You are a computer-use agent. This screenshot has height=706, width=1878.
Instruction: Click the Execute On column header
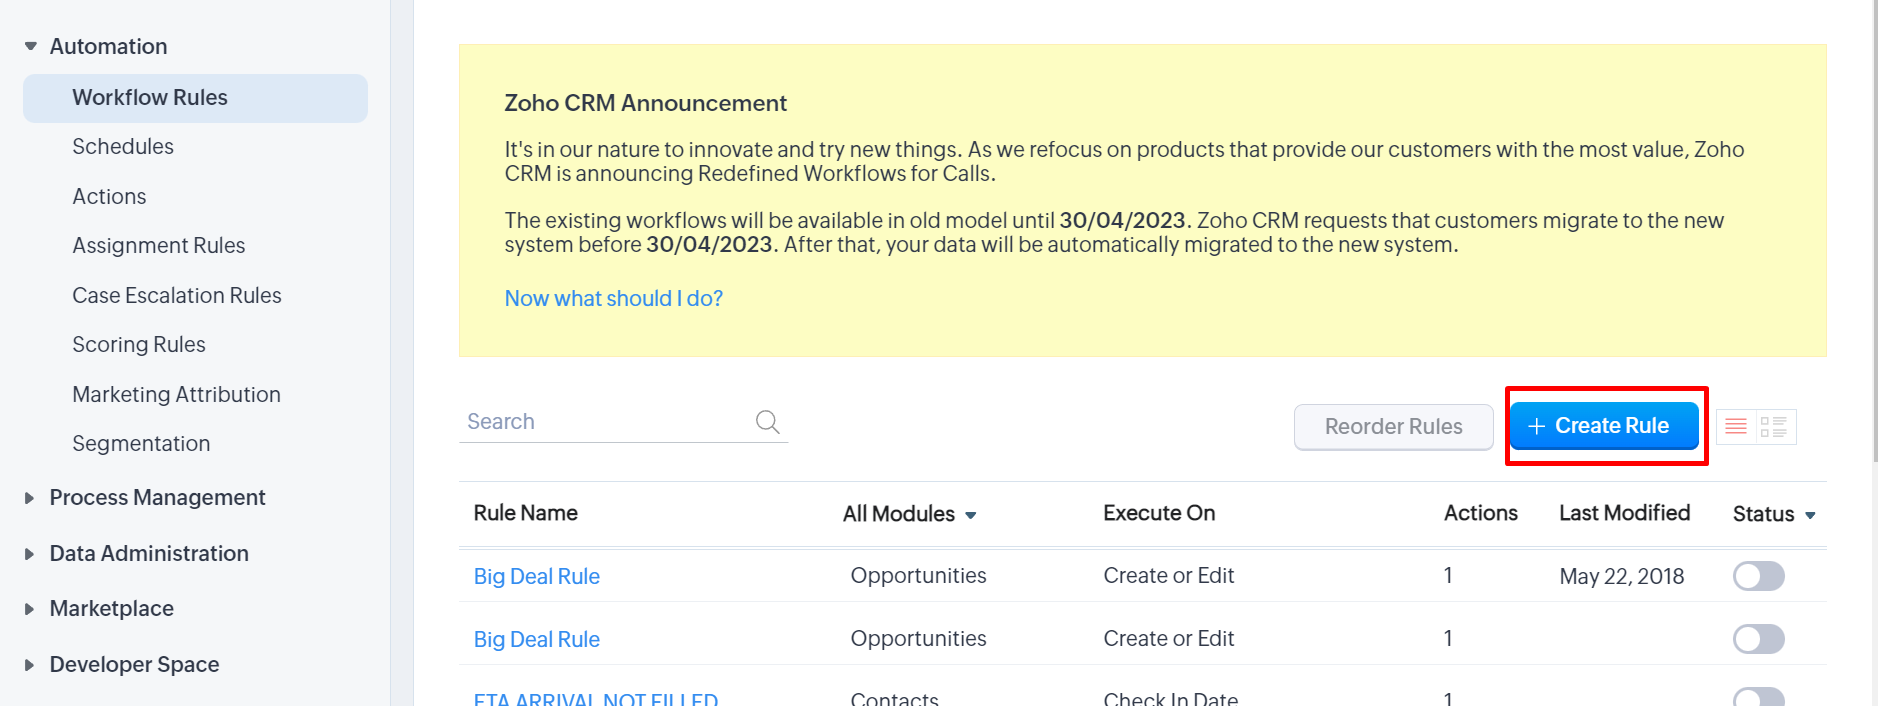tap(1159, 513)
